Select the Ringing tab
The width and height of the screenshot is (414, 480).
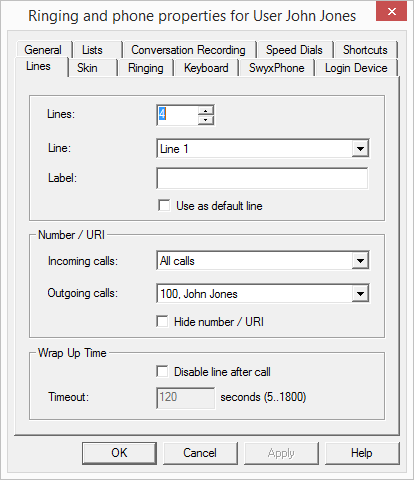pyautogui.click(x=146, y=68)
